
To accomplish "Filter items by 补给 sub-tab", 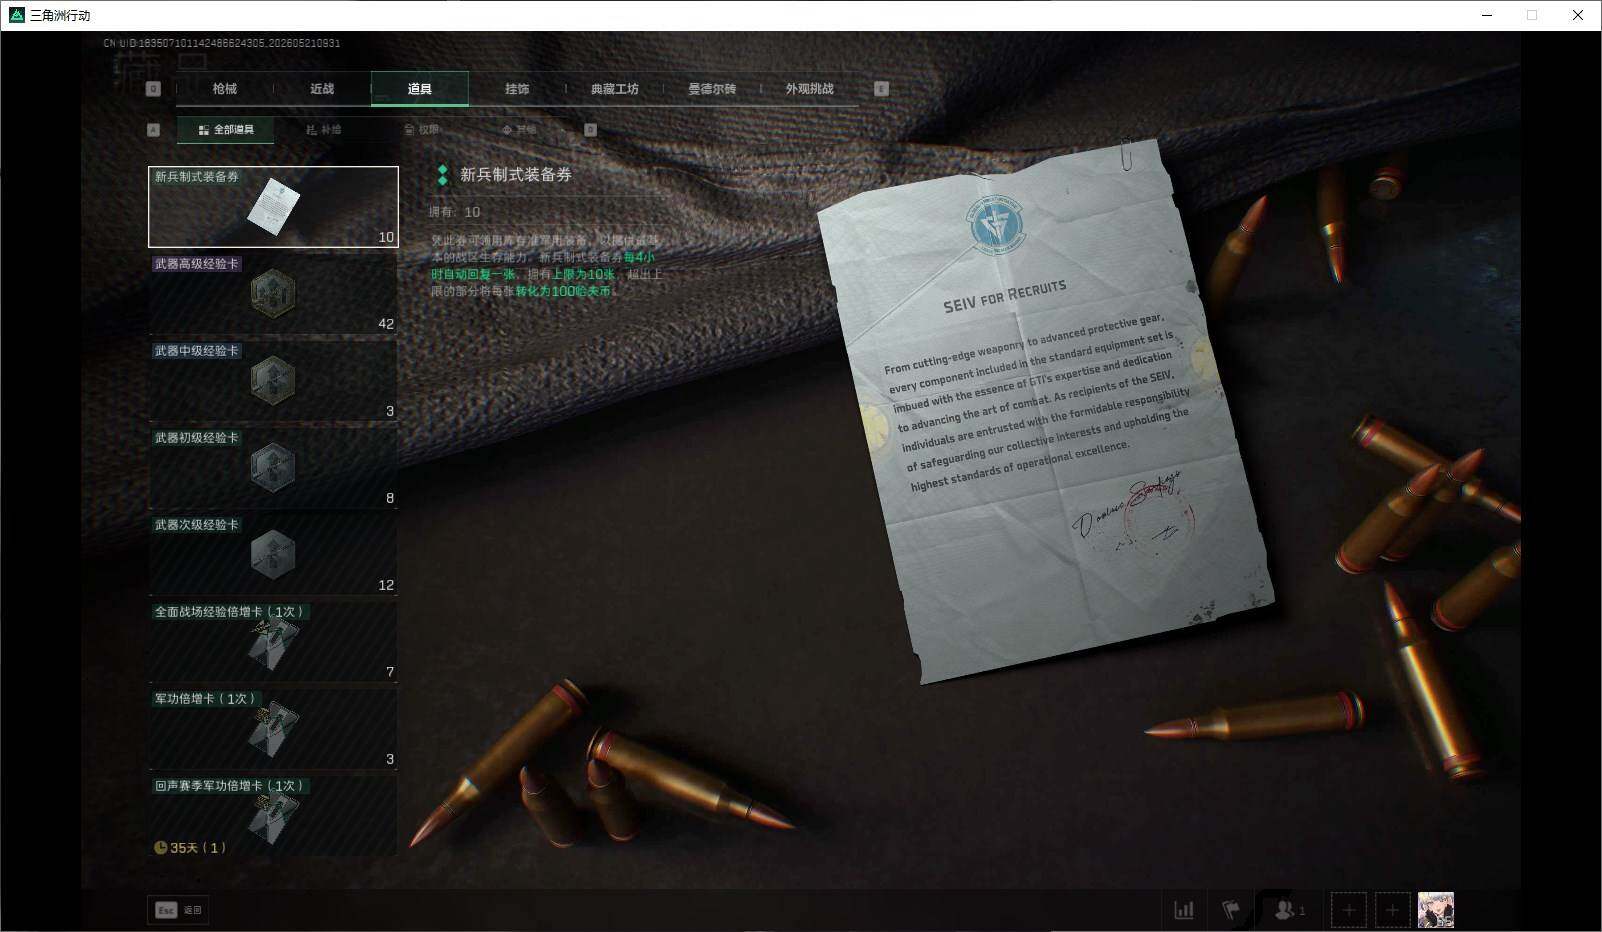I will [323, 130].
